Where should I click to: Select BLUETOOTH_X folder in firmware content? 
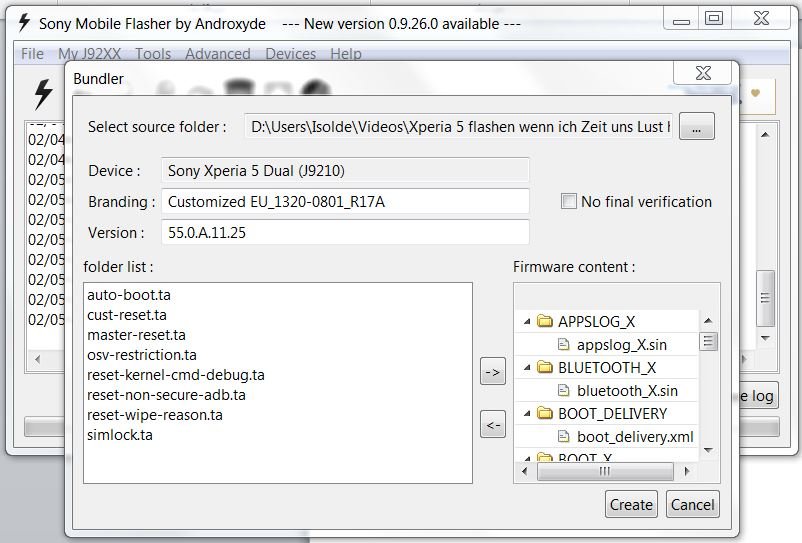(607, 368)
